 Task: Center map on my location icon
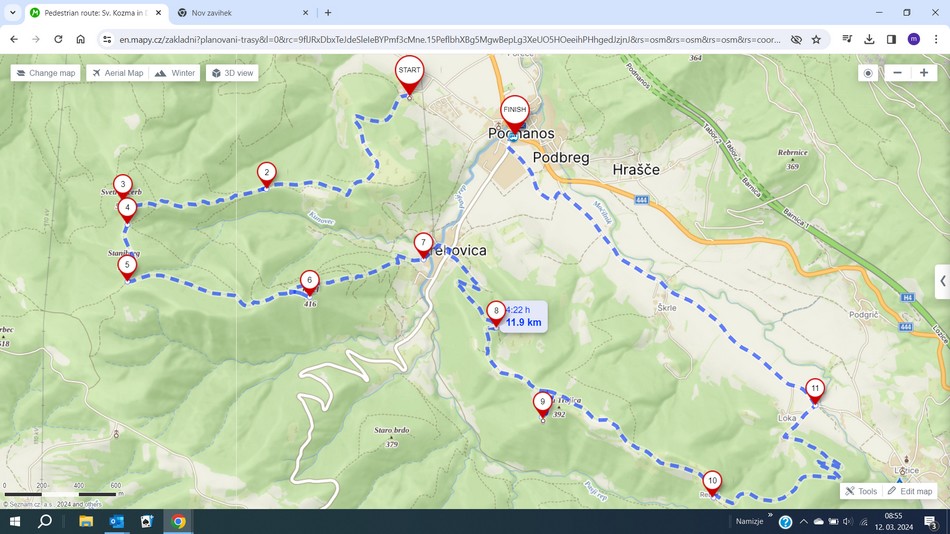[x=868, y=73]
